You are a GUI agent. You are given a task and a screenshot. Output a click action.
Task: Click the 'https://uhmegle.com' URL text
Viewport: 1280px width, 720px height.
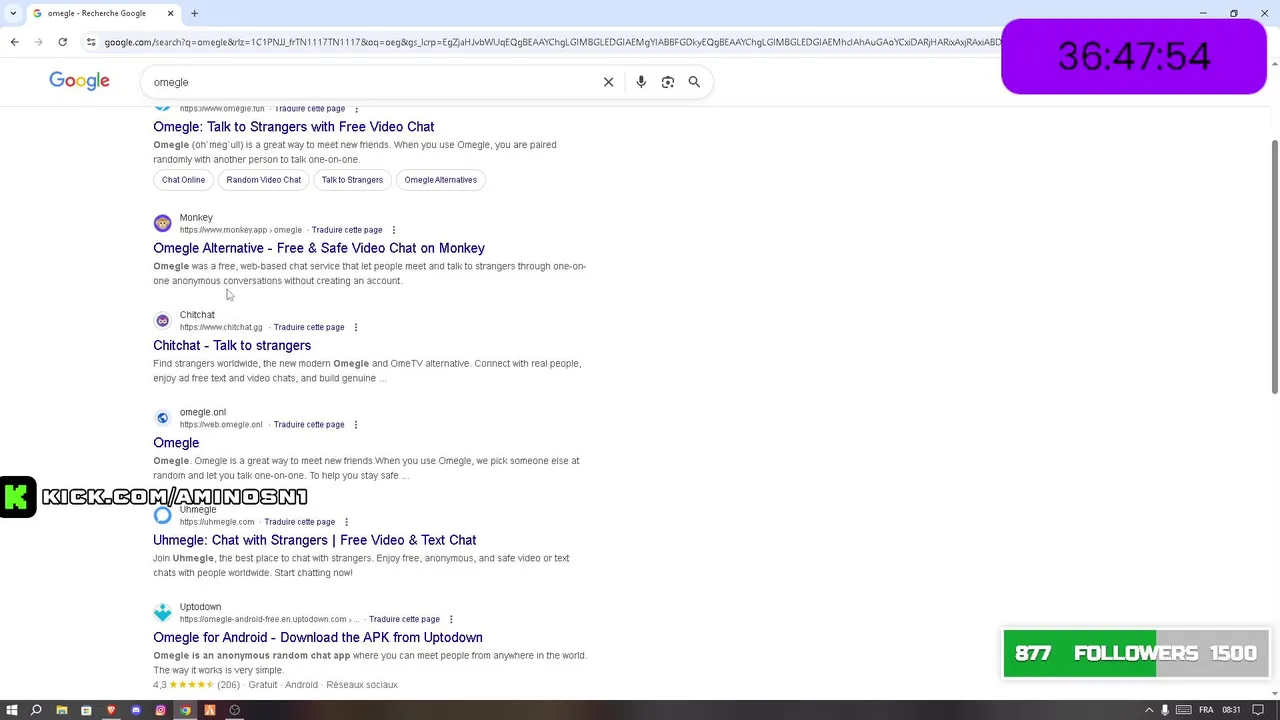pyautogui.click(x=217, y=522)
